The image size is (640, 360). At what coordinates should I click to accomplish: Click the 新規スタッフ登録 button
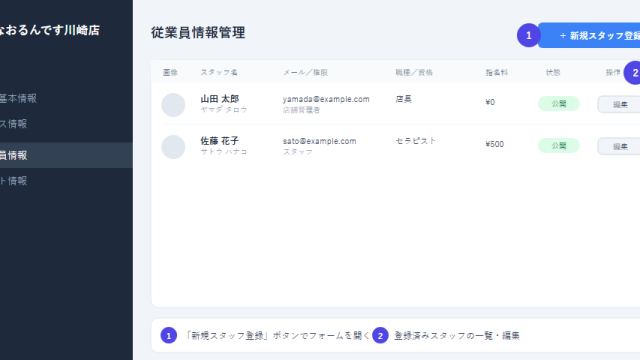click(589, 36)
